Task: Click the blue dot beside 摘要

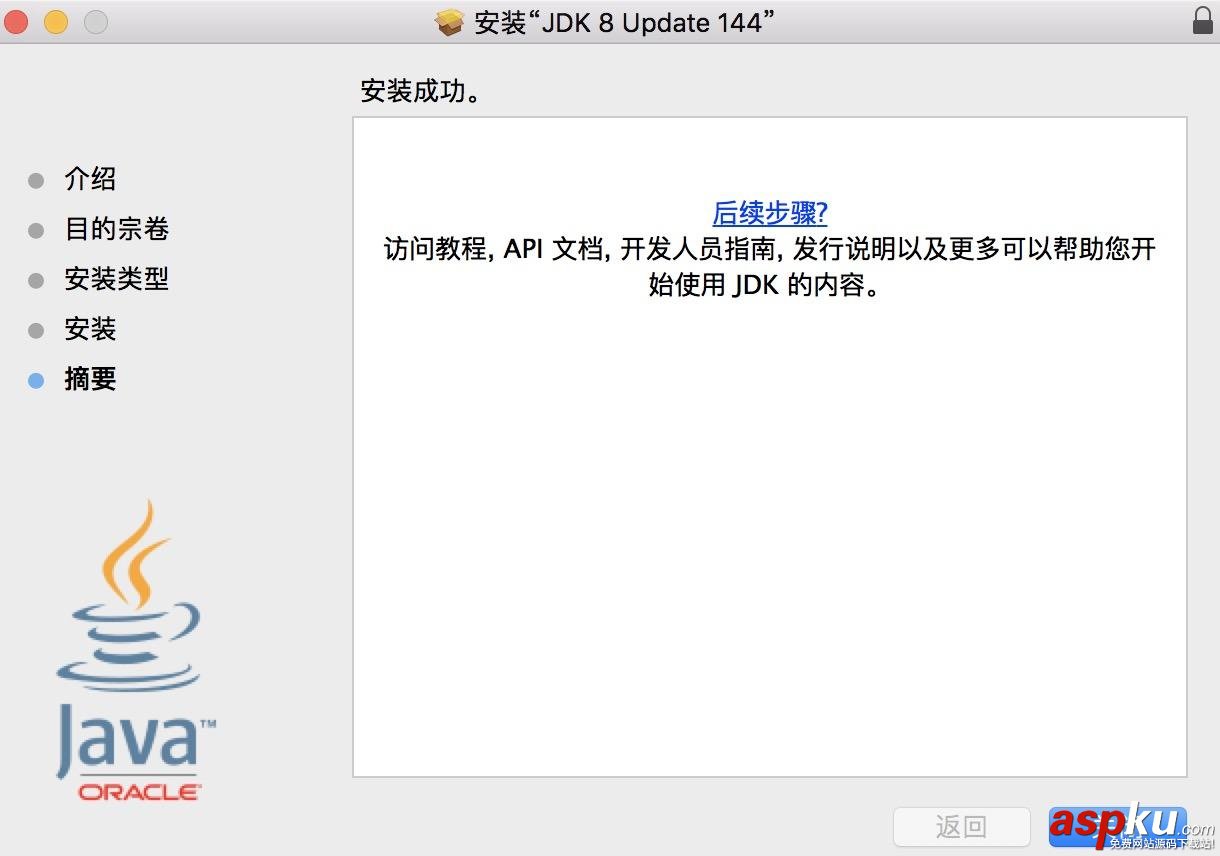Action: pyautogui.click(x=37, y=379)
